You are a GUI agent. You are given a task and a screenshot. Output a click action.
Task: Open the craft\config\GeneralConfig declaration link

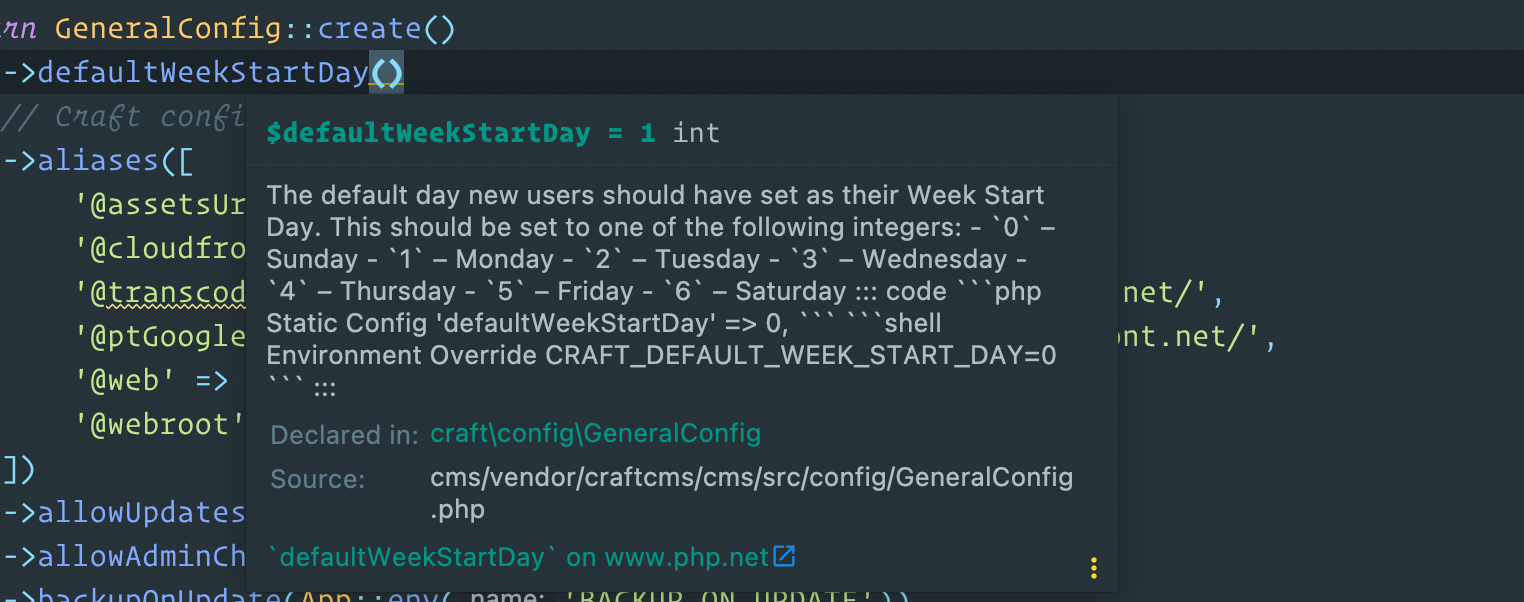click(x=595, y=434)
